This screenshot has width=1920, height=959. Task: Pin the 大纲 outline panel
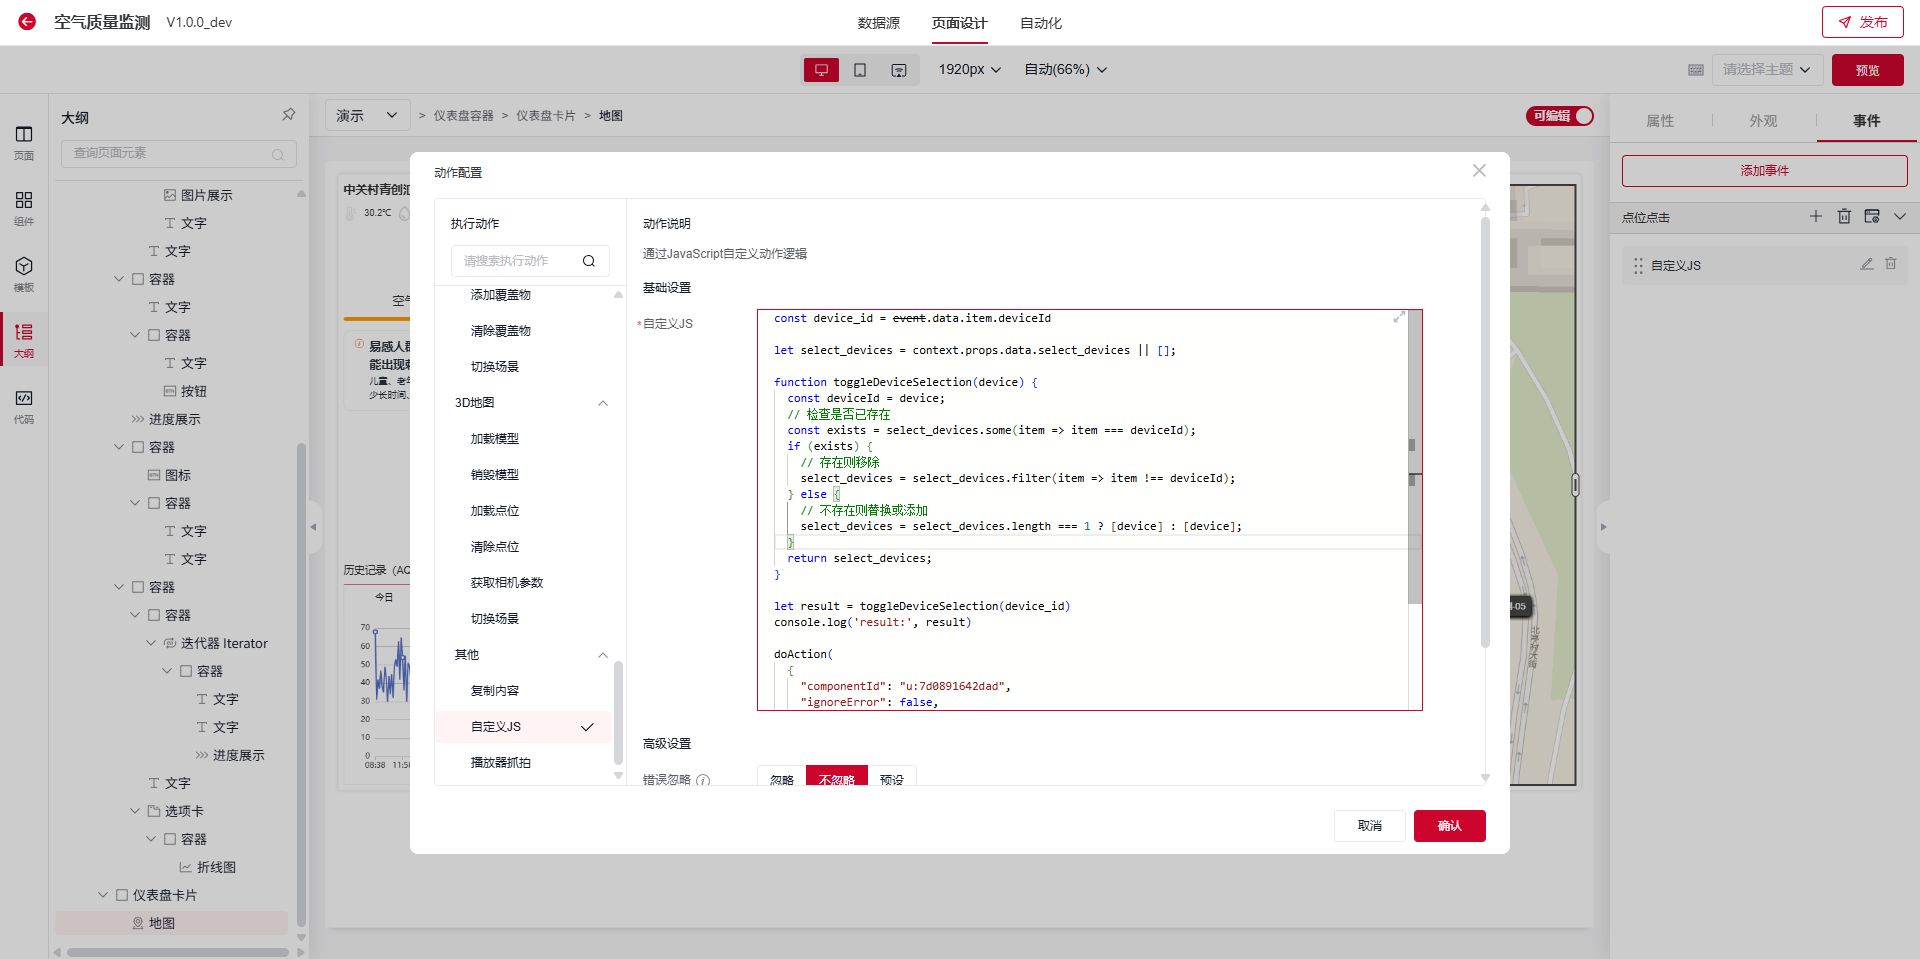[x=288, y=115]
